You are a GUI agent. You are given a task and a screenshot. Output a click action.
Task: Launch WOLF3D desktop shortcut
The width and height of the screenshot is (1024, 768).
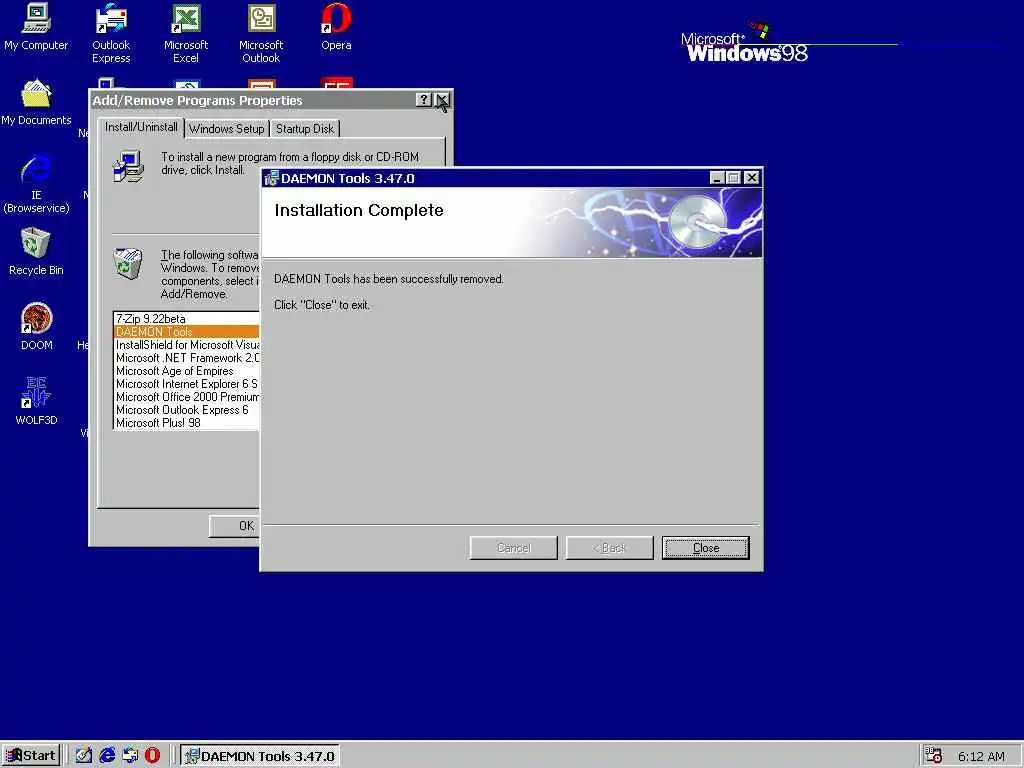36,402
